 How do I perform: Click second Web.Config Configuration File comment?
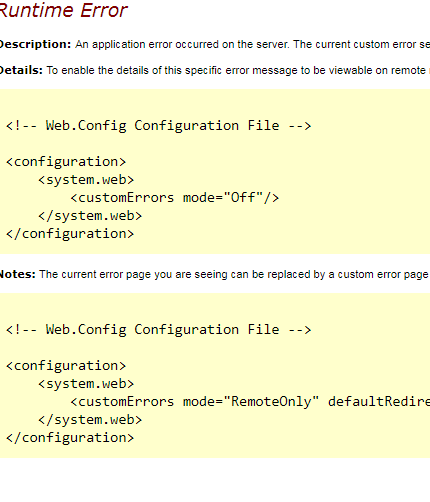coord(159,330)
